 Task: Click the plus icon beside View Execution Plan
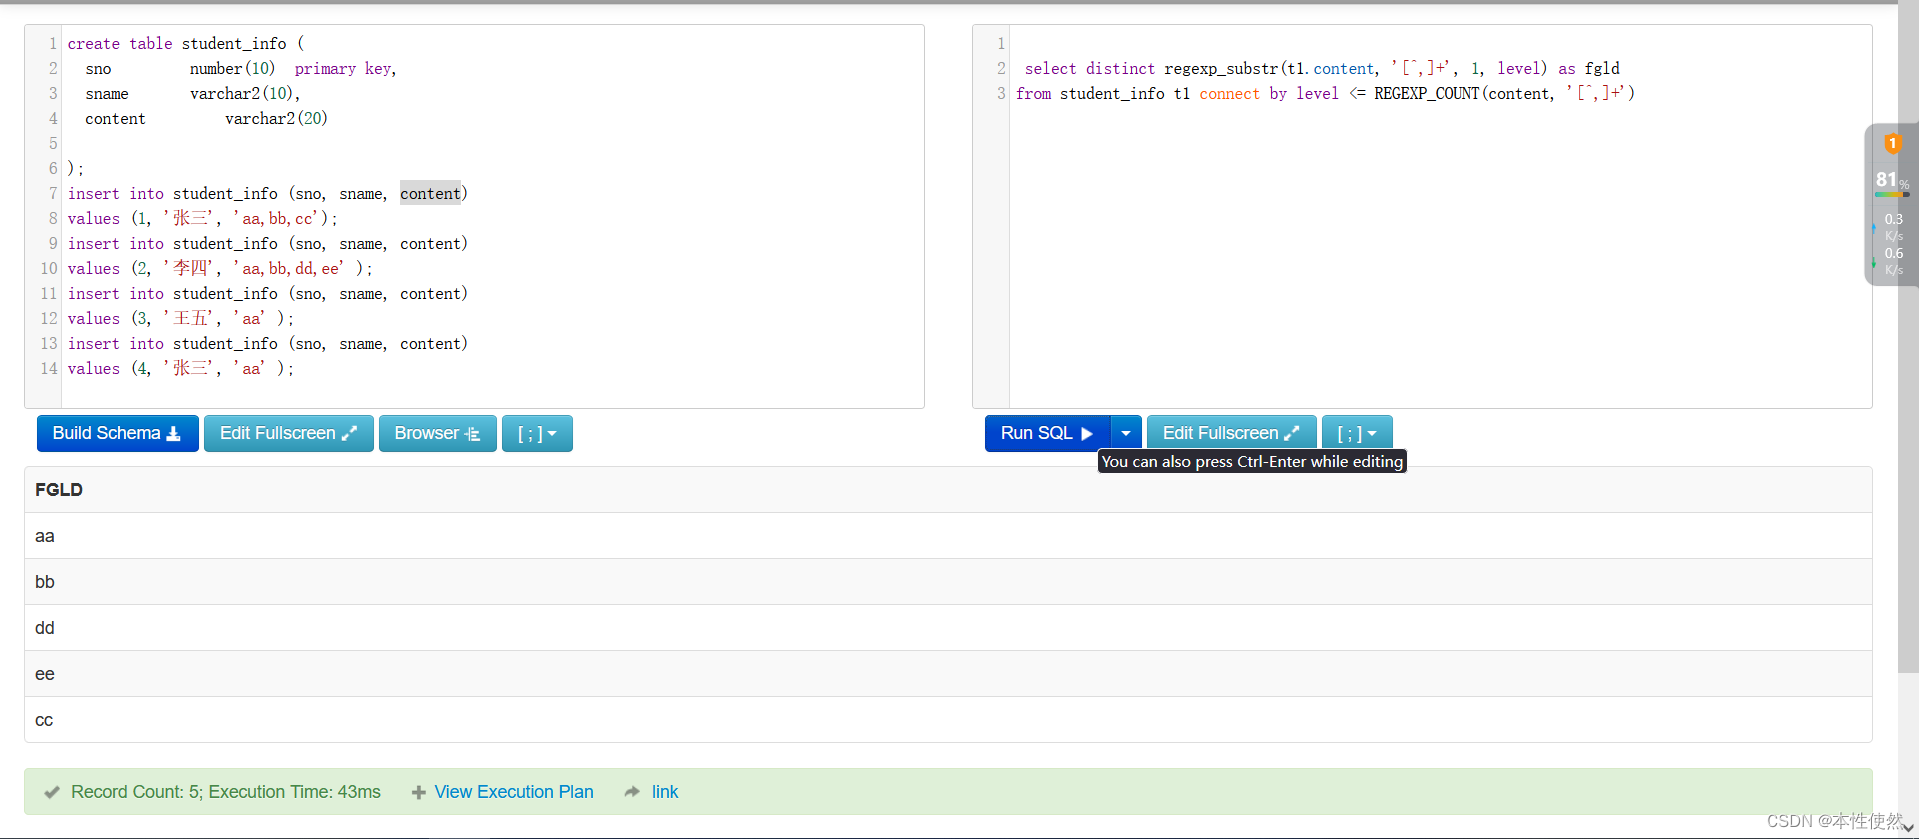[x=419, y=792]
